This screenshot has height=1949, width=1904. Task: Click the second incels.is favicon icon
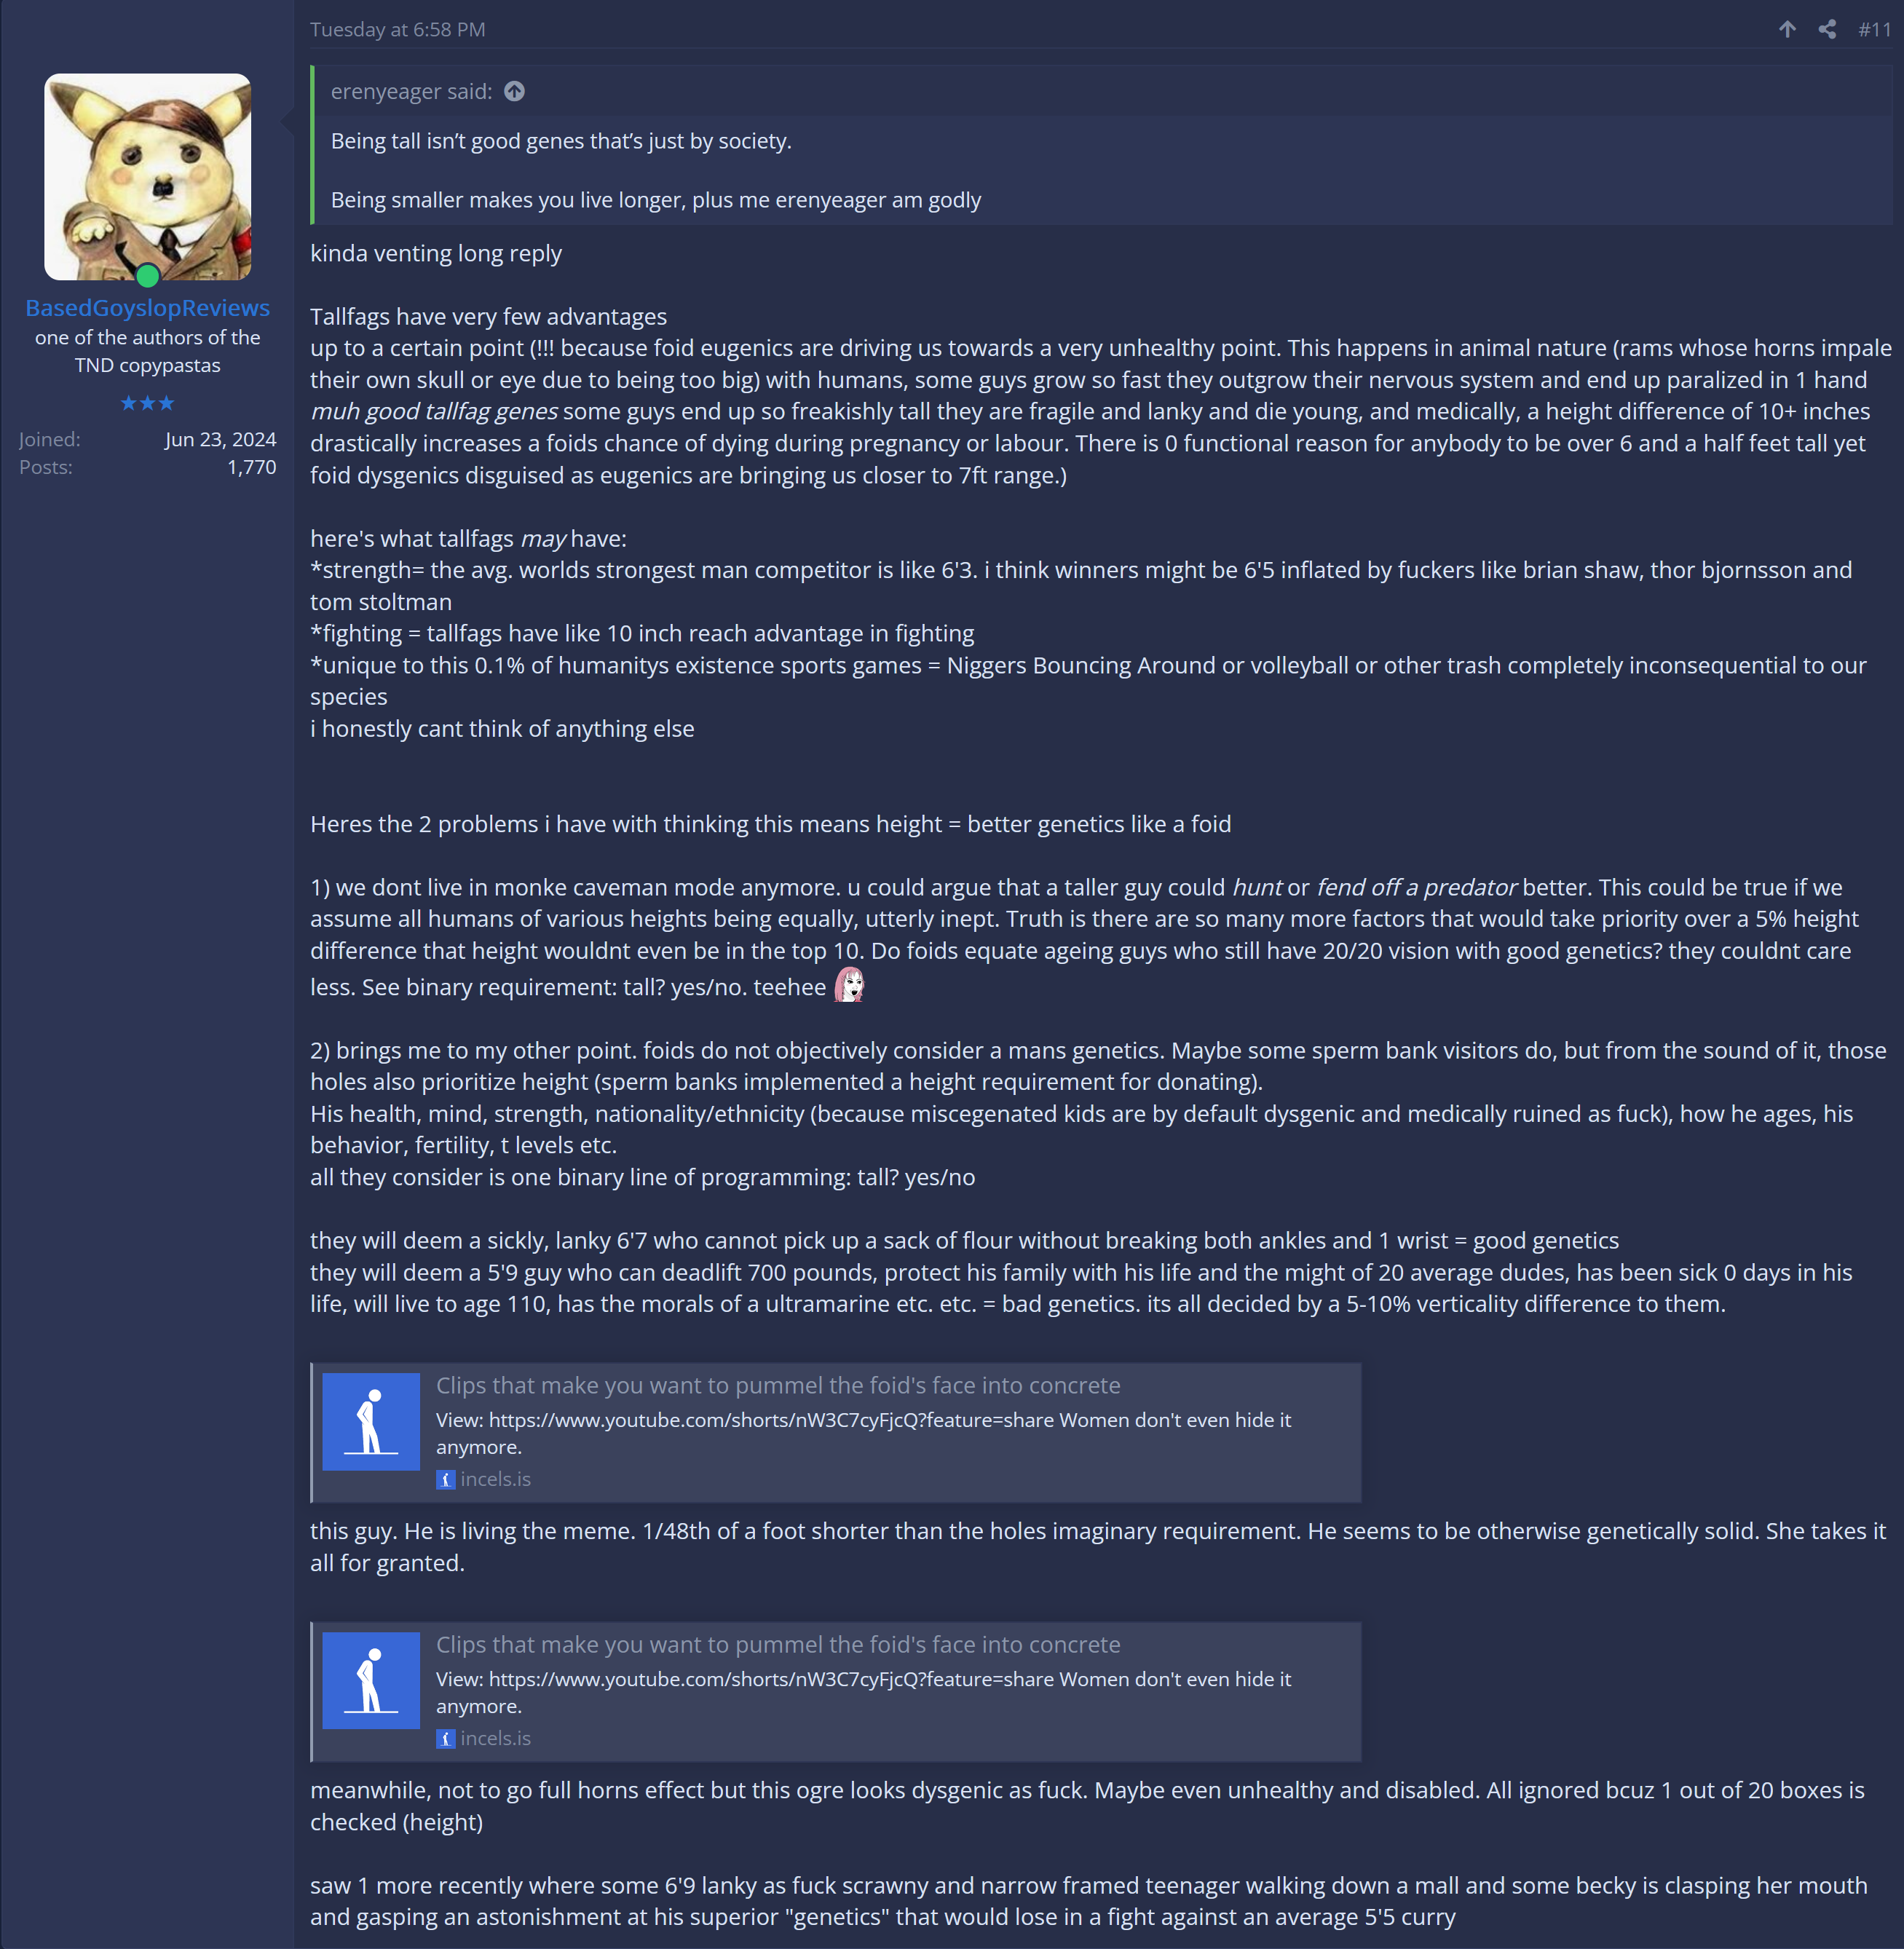[x=446, y=1739]
